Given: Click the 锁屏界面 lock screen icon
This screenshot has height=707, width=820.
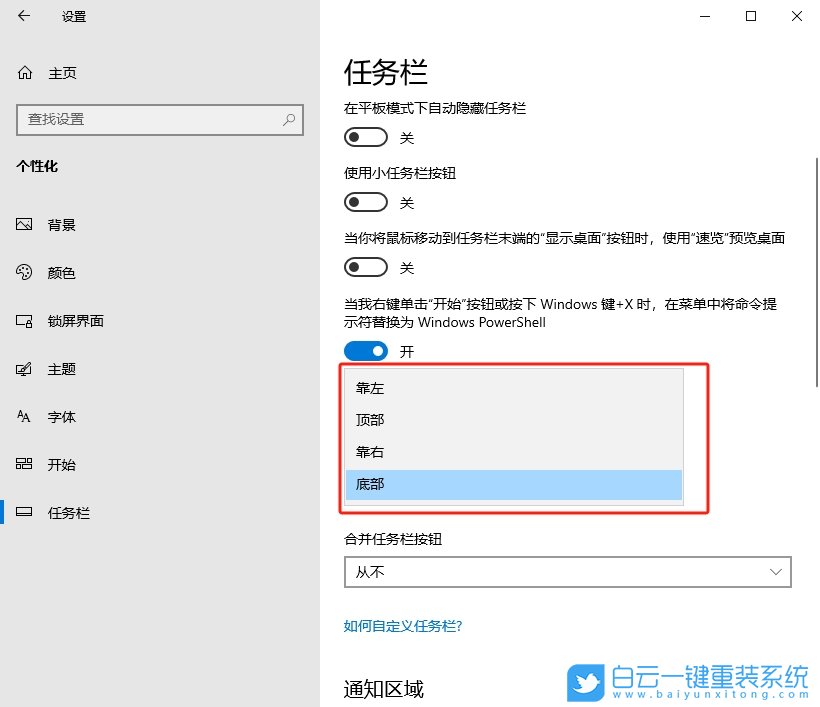Looking at the screenshot, I should pyautogui.click(x=24, y=320).
